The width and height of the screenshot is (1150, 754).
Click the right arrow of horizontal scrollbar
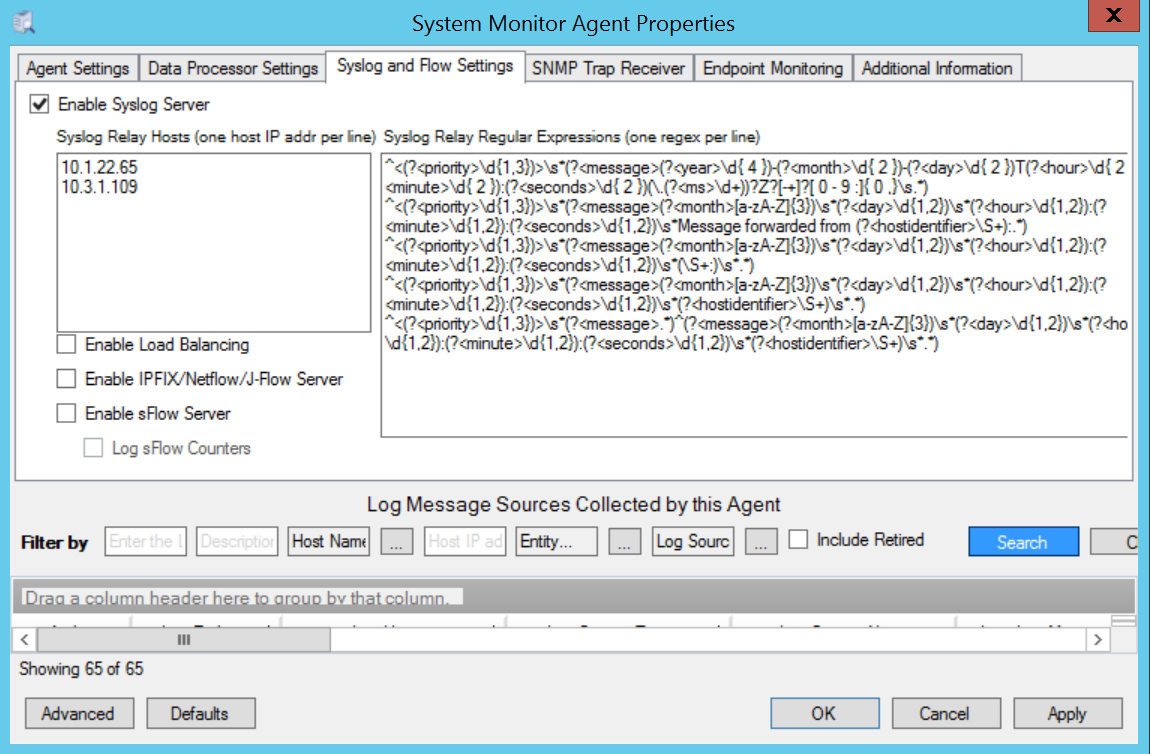point(1097,639)
